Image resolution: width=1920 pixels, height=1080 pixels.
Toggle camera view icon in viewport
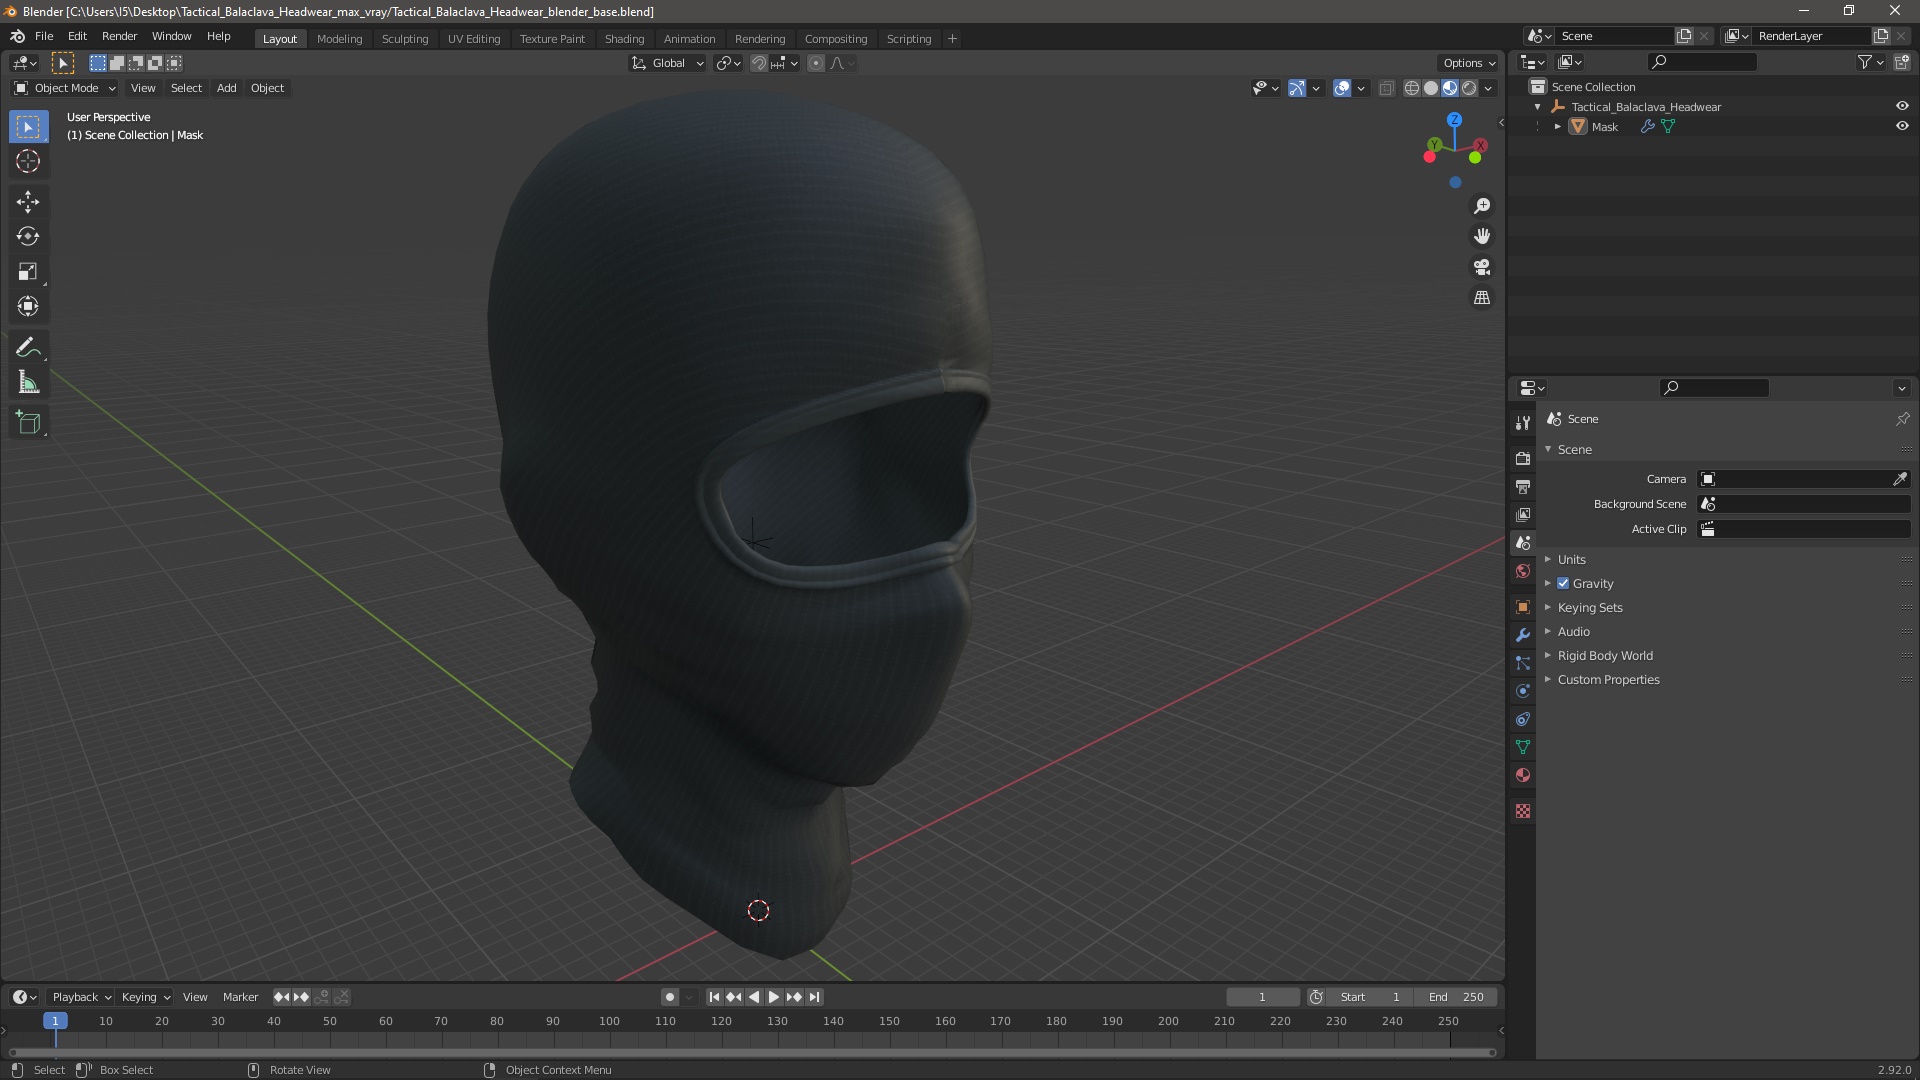click(x=1482, y=268)
